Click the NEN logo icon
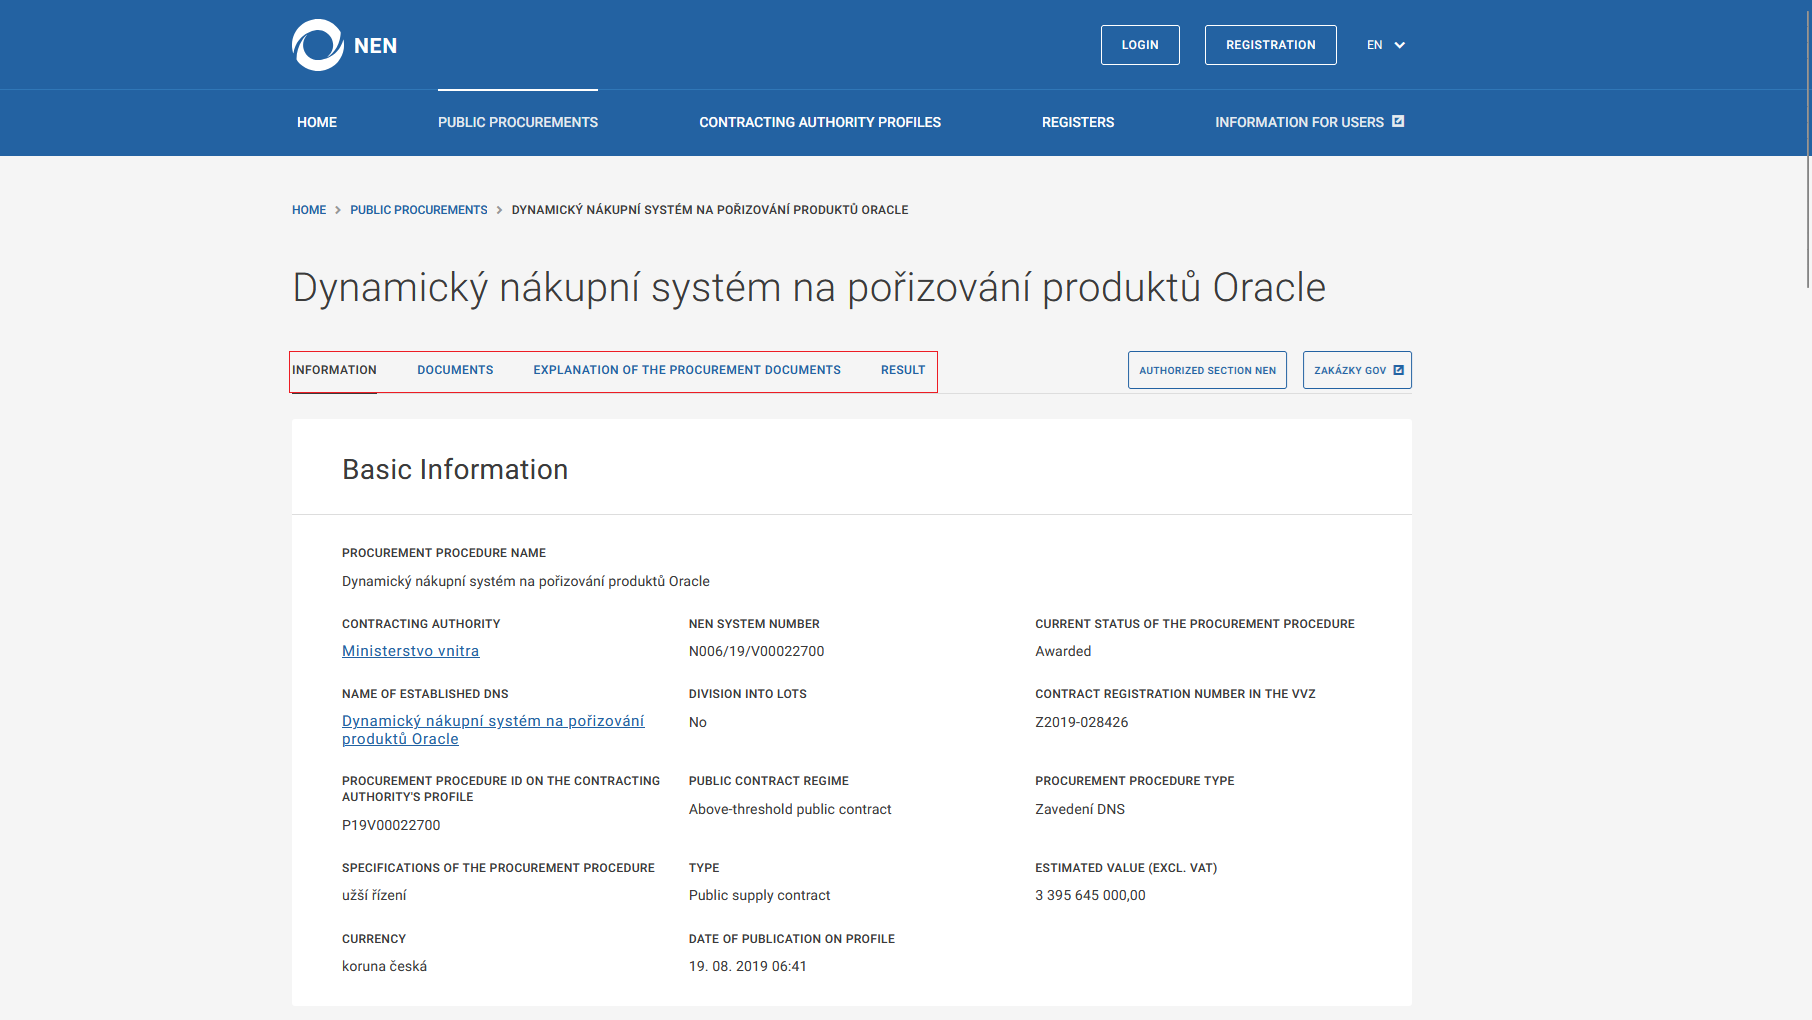This screenshot has width=1812, height=1020. tap(318, 45)
